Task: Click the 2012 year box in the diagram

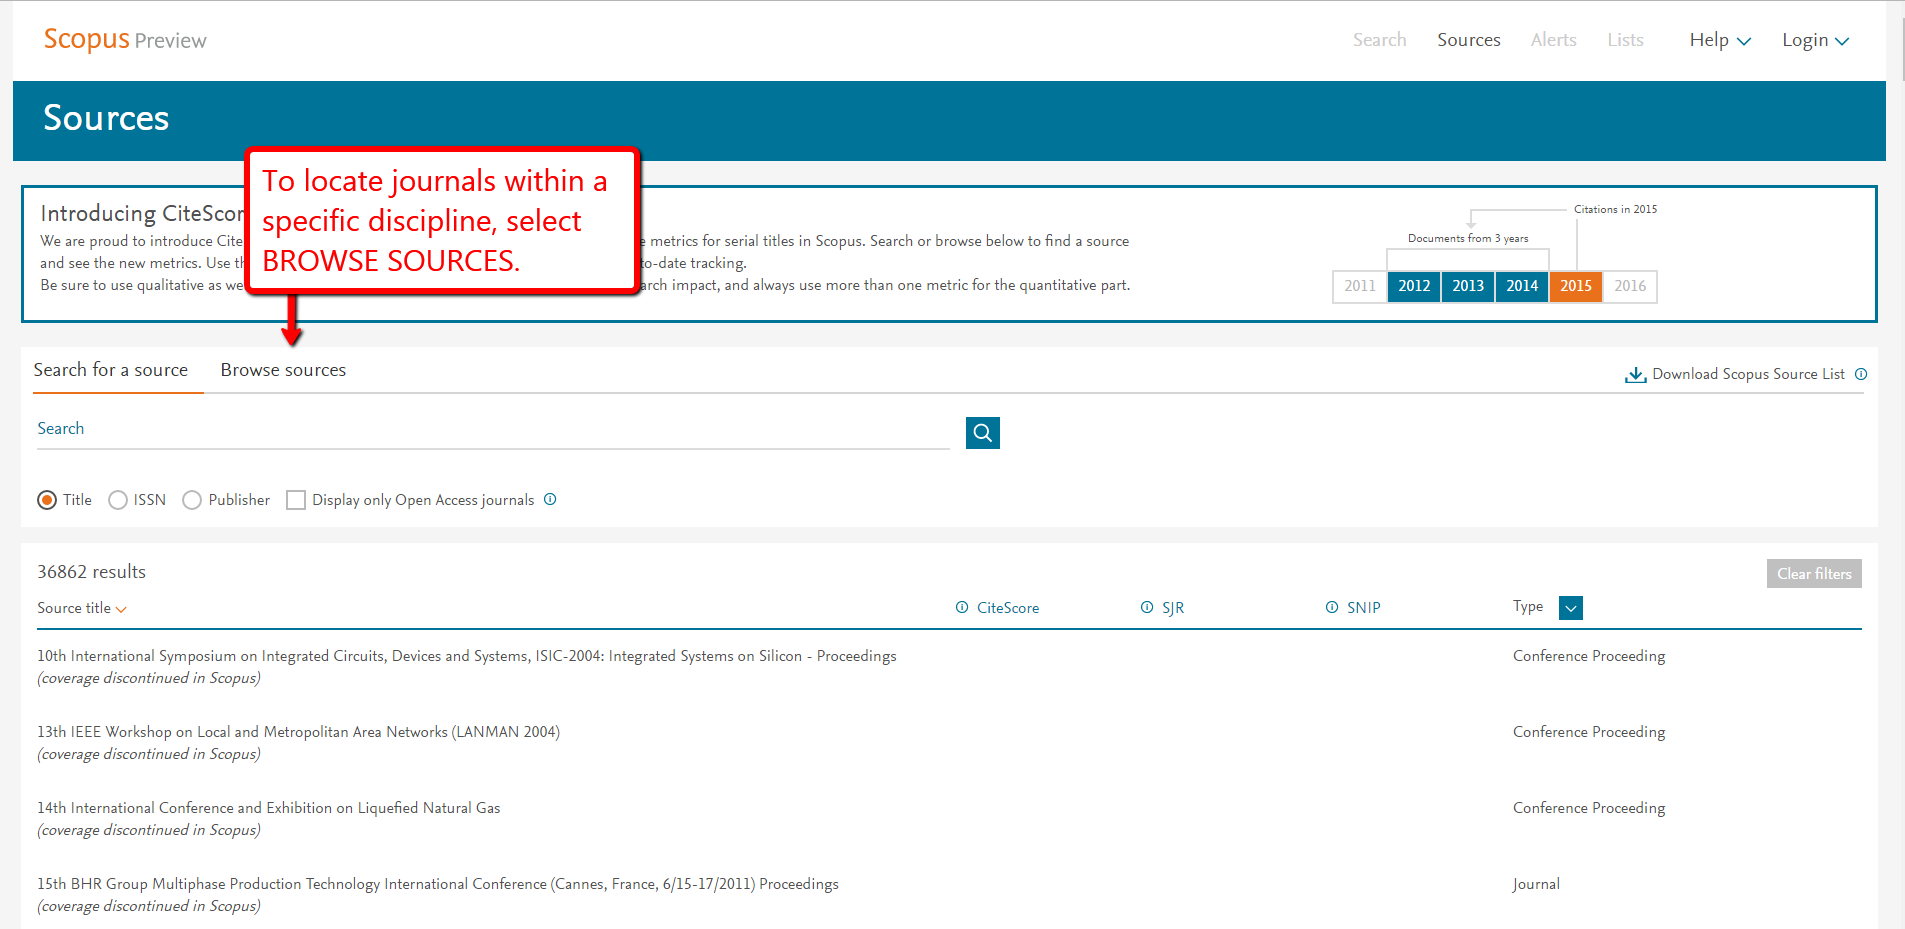Action: pyautogui.click(x=1414, y=286)
